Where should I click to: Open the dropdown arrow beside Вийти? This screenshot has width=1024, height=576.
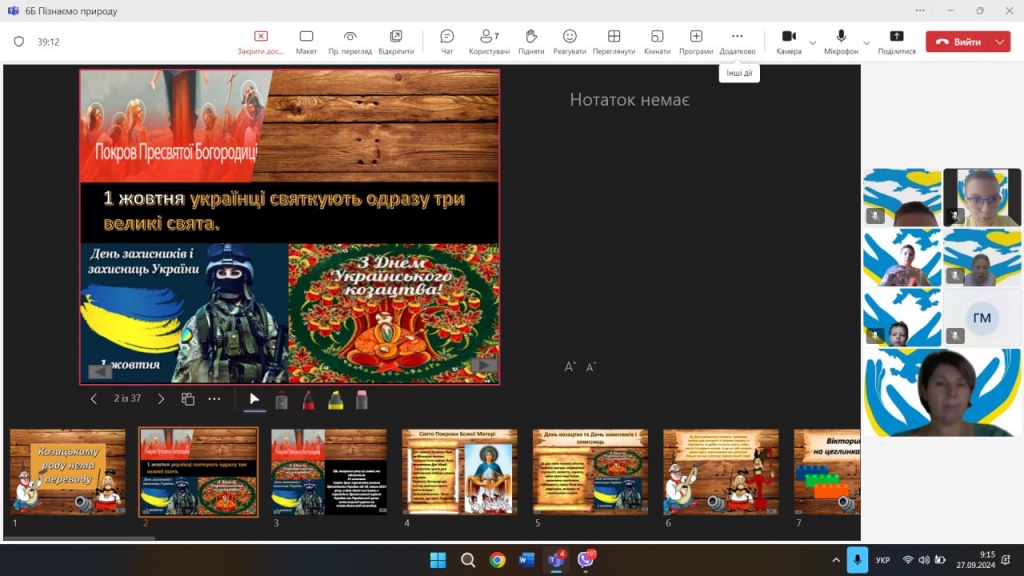click(1000, 42)
